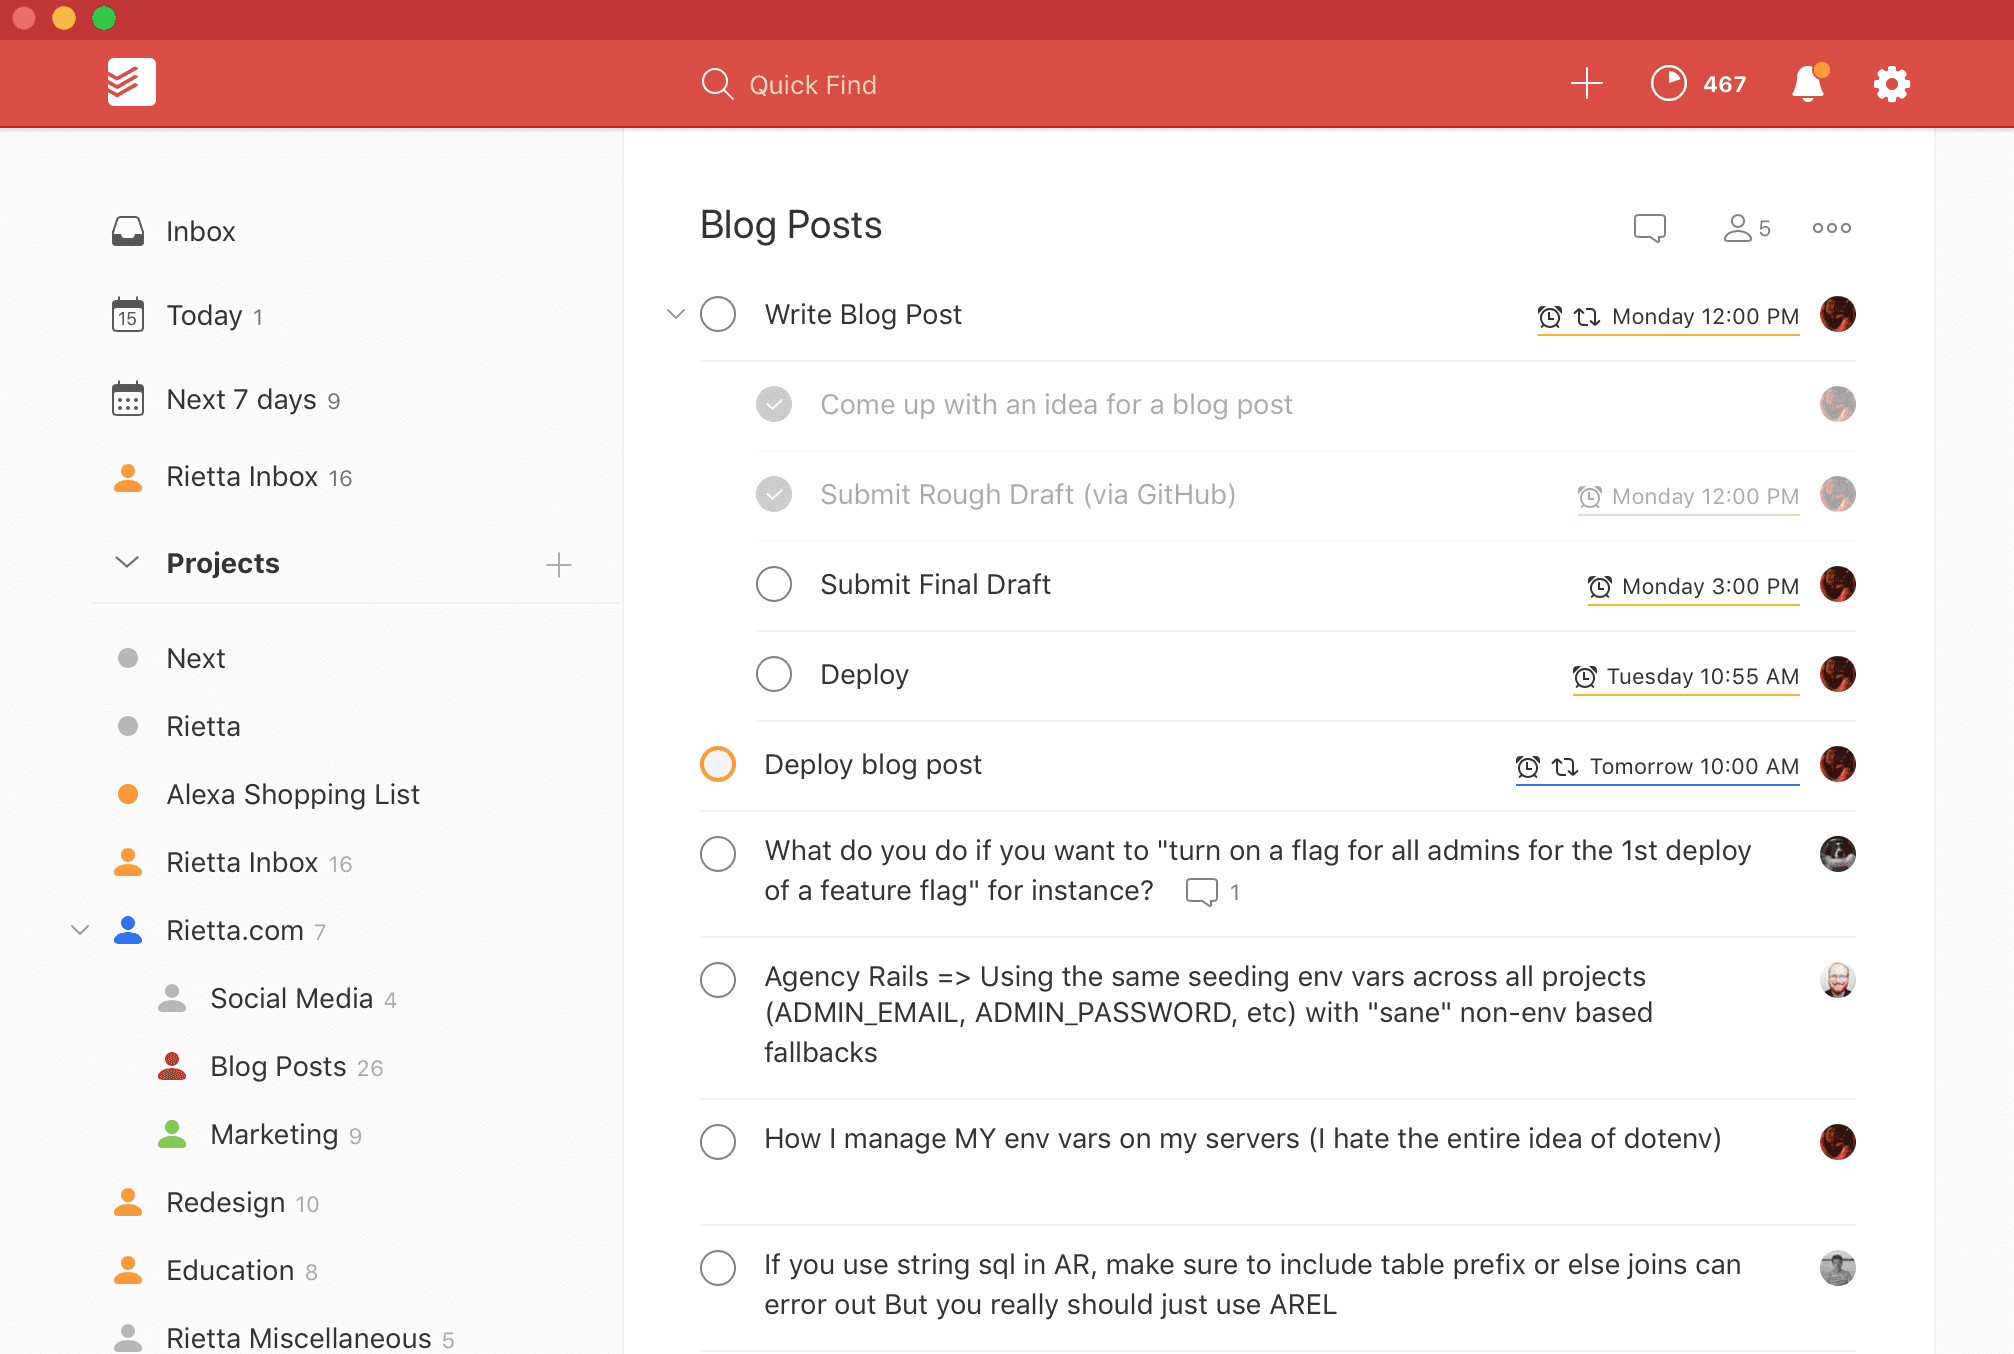Screen dimensions: 2014x1354
Task: Open the Inbox view
Action: (x=200, y=231)
